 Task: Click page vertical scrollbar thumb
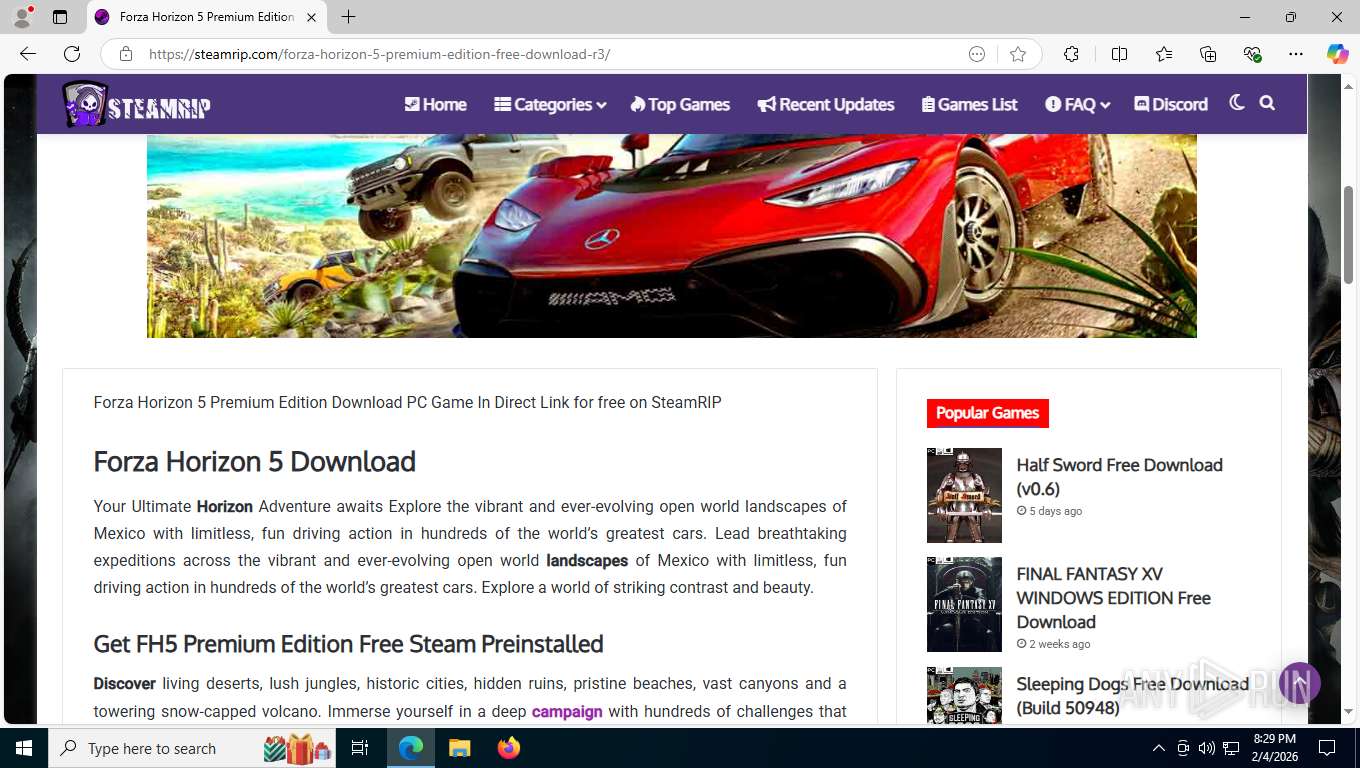click(x=1349, y=235)
